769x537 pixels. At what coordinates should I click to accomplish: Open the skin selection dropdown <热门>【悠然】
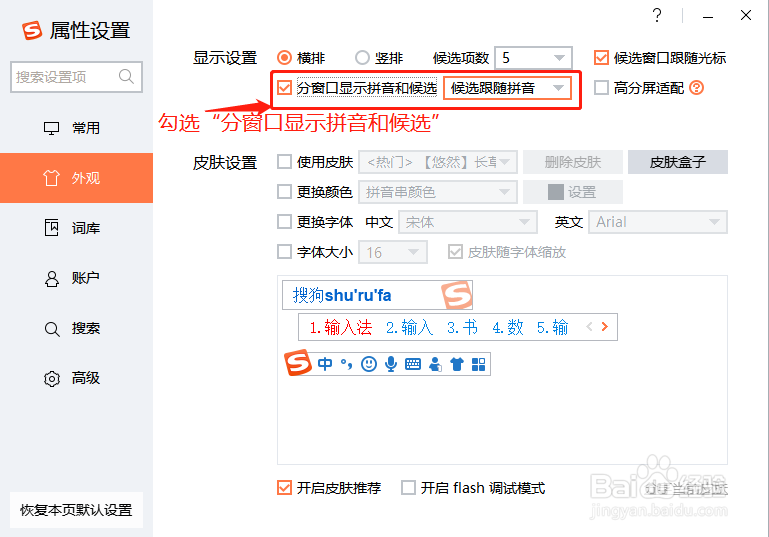tap(438, 162)
